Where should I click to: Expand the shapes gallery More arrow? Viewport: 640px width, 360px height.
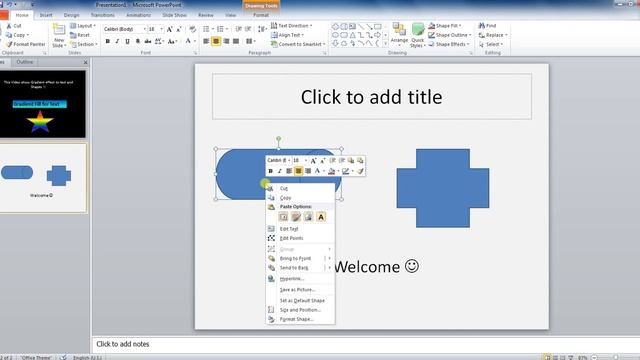tap(385, 43)
